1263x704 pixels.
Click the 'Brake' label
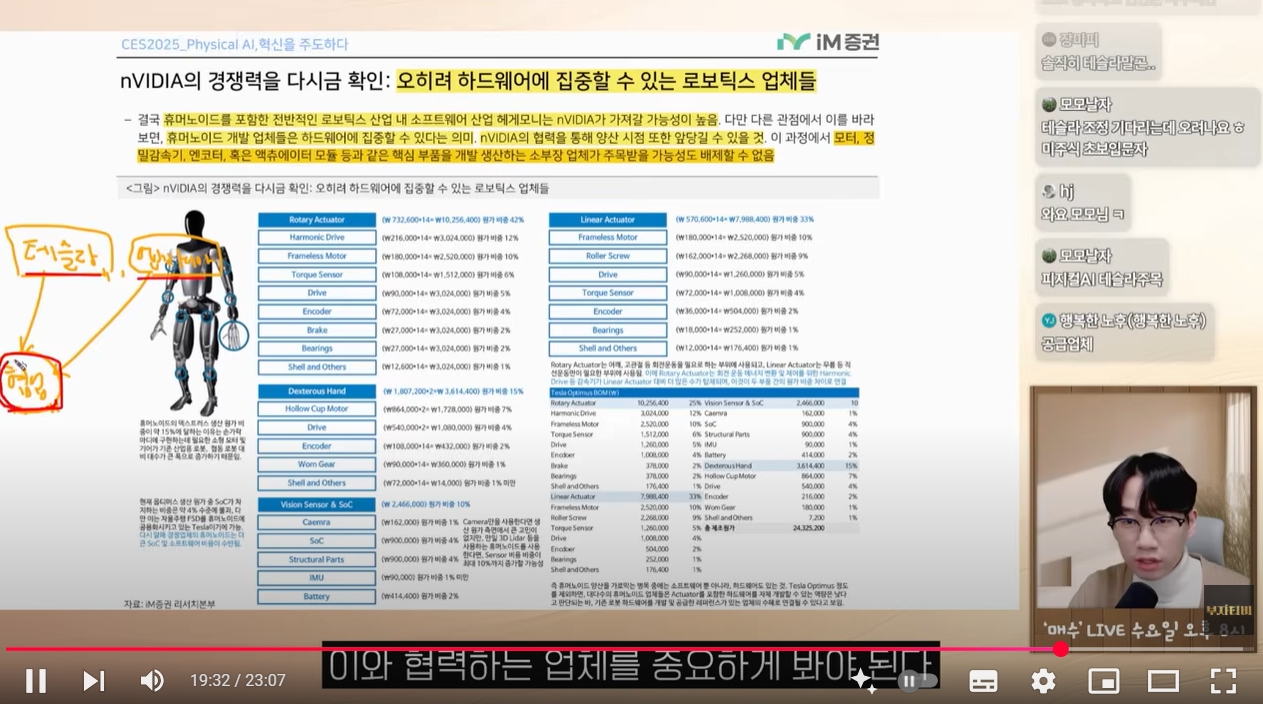point(315,330)
